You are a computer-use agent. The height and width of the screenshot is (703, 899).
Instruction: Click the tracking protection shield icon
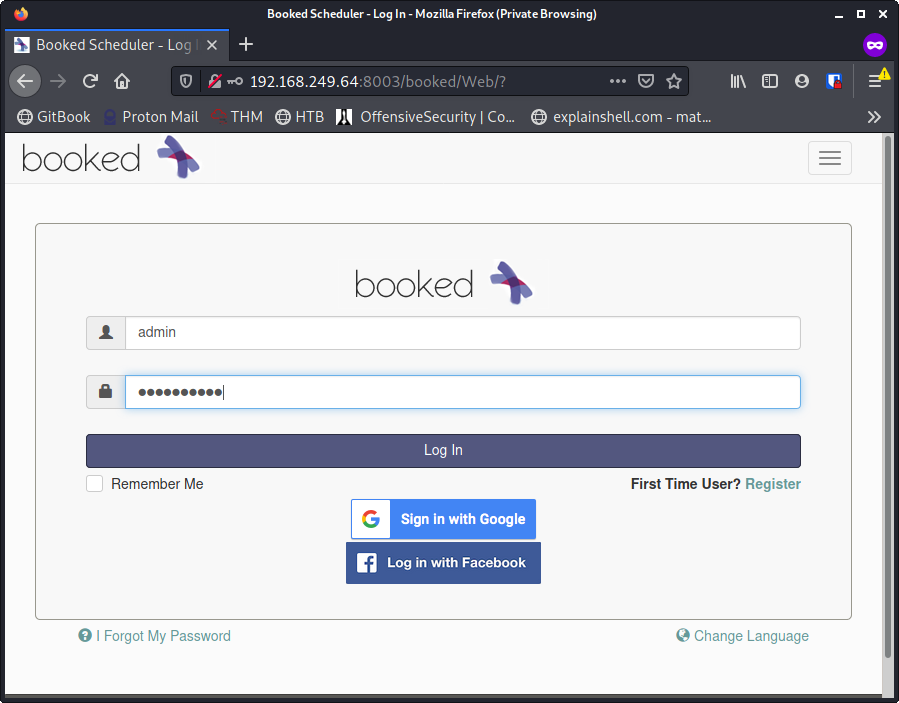tap(186, 81)
